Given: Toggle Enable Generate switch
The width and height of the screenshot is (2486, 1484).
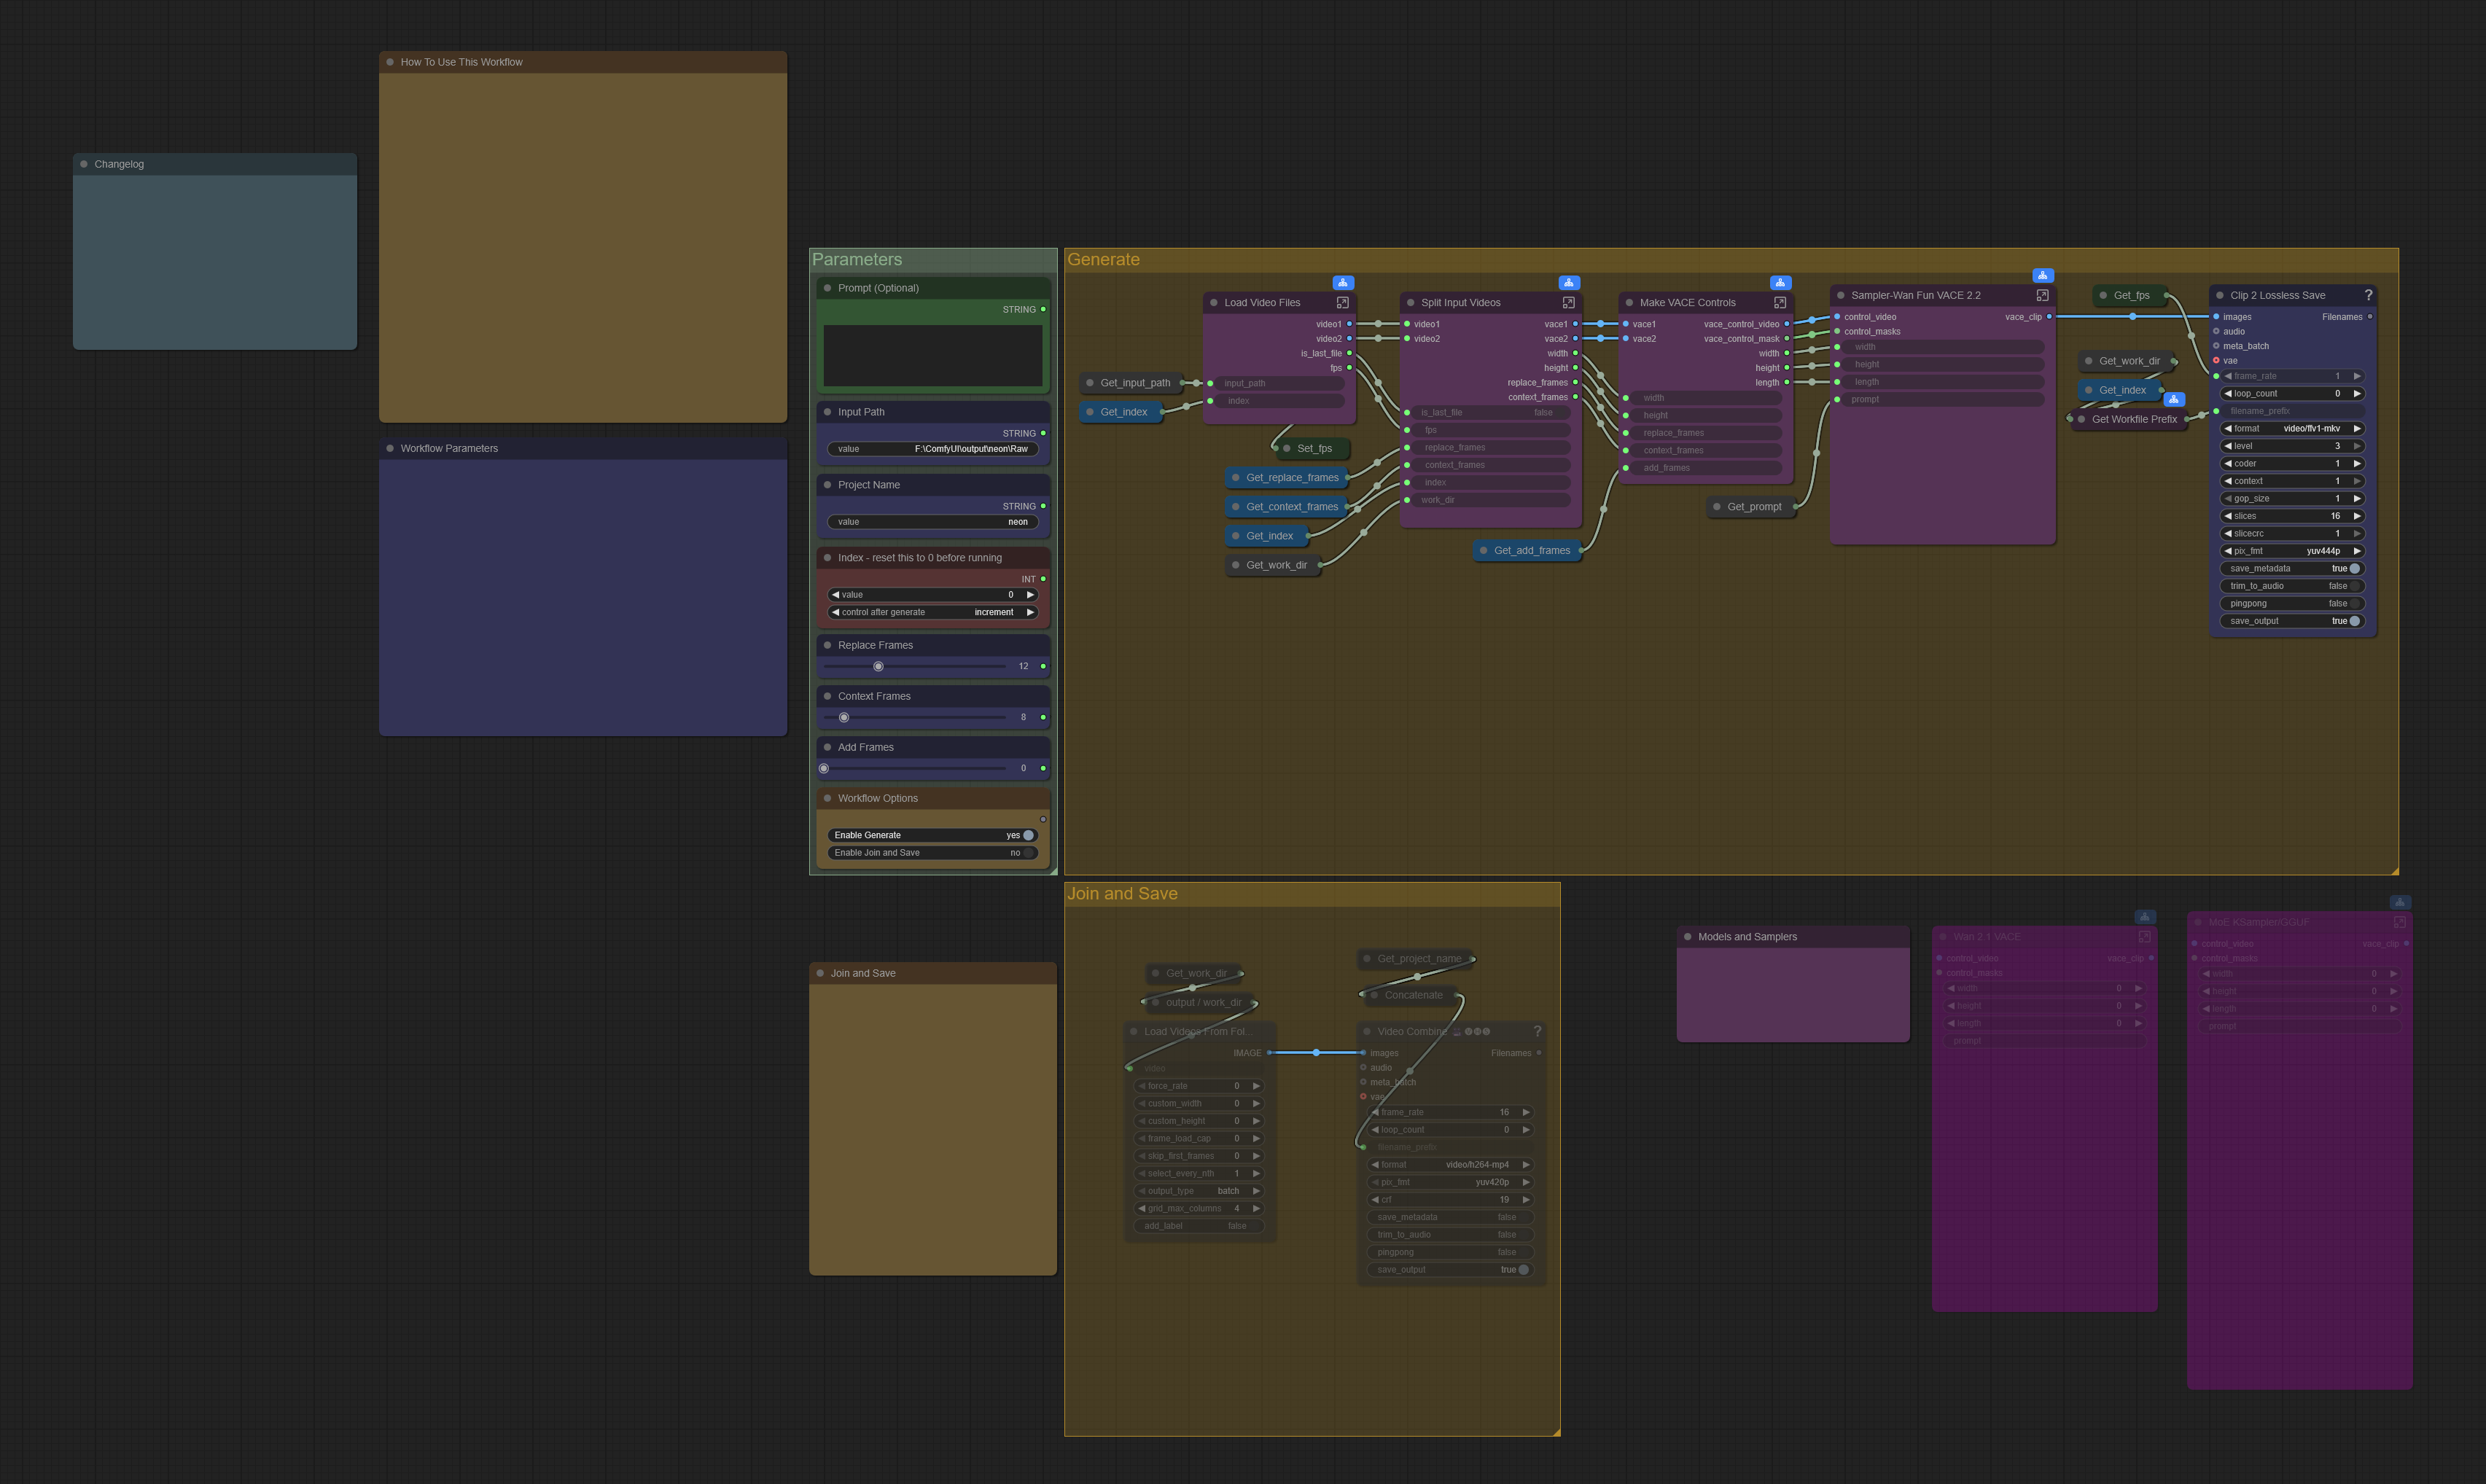Looking at the screenshot, I should coord(1027,835).
